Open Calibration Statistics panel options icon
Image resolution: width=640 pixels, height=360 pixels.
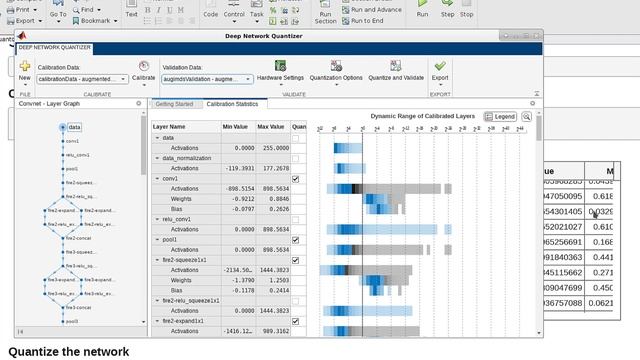pos(533,104)
